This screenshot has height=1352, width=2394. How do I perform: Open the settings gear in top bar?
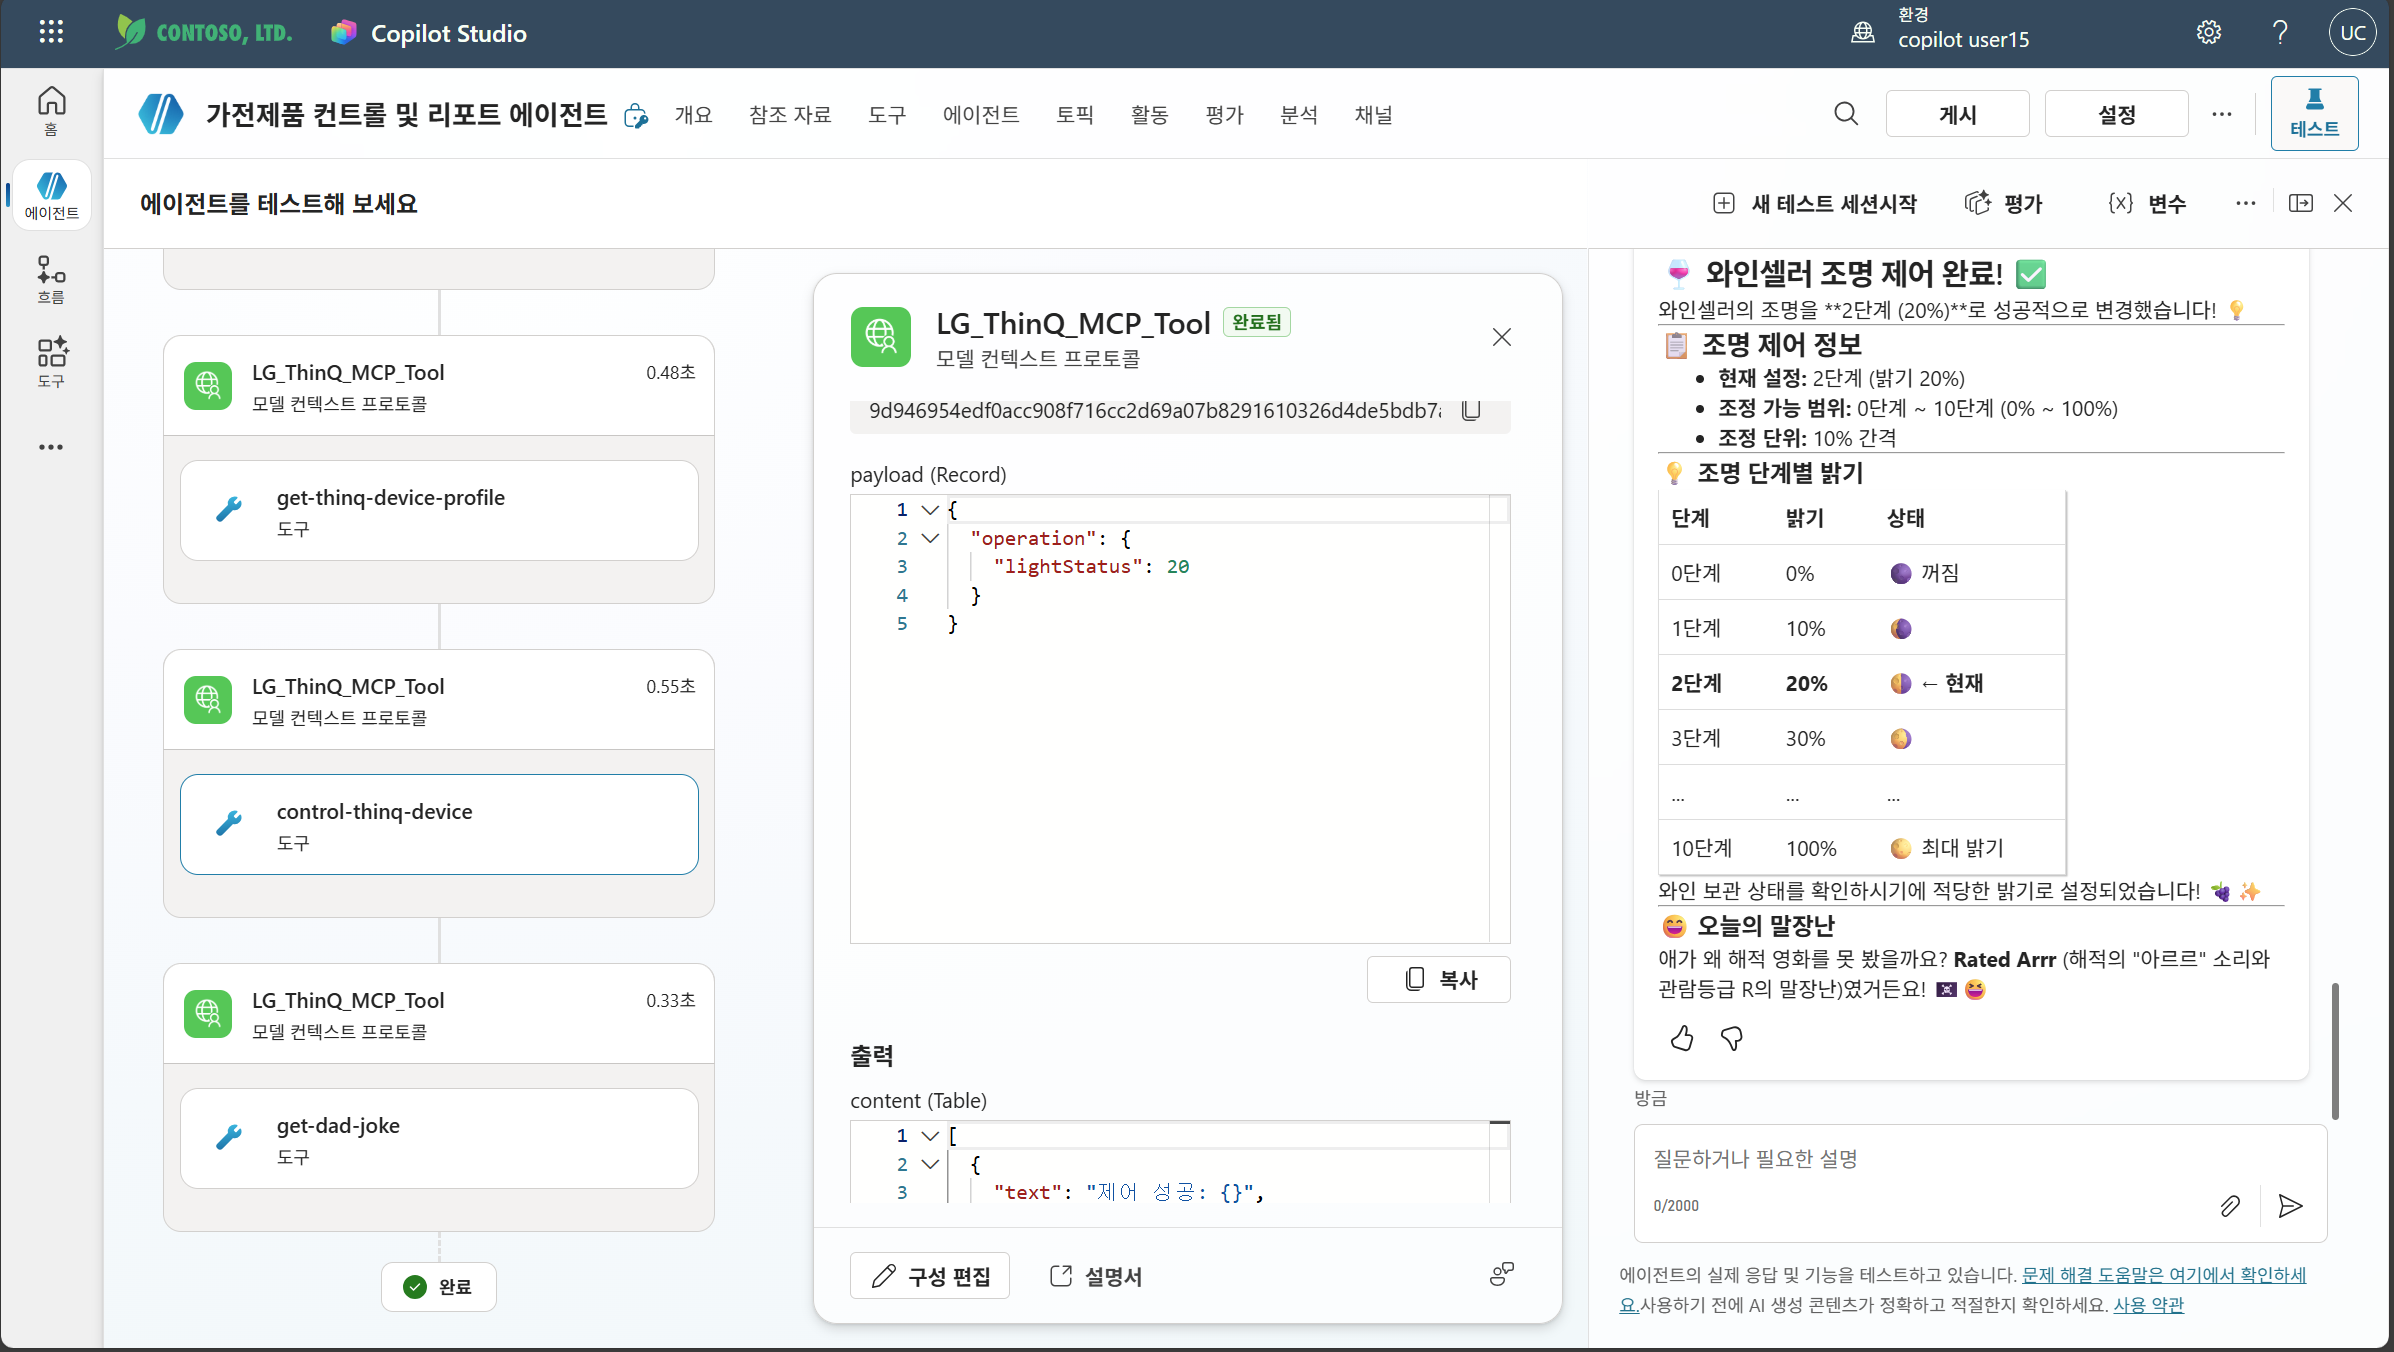[2209, 33]
